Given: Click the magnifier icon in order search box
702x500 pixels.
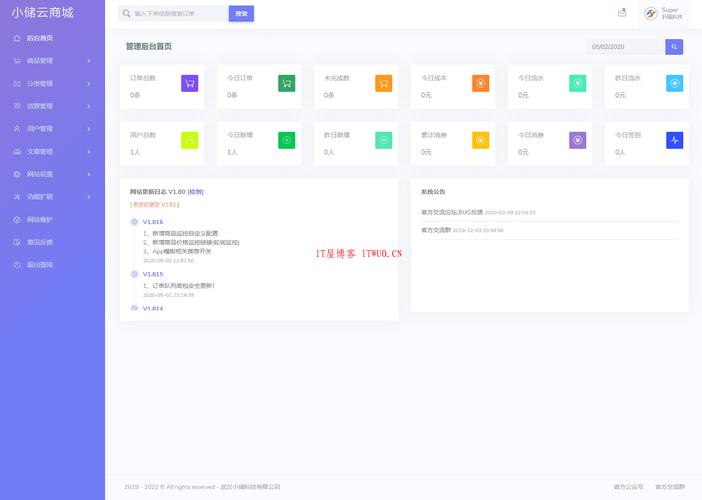Looking at the screenshot, I should 127,13.
